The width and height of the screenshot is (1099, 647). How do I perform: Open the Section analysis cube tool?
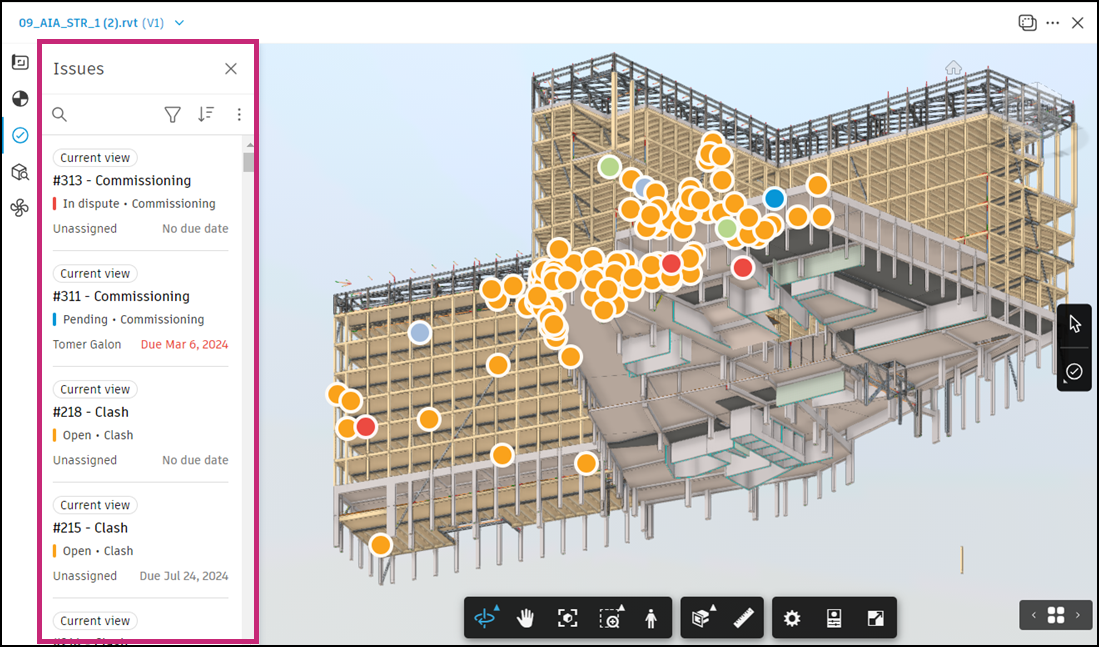(x=702, y=618)
